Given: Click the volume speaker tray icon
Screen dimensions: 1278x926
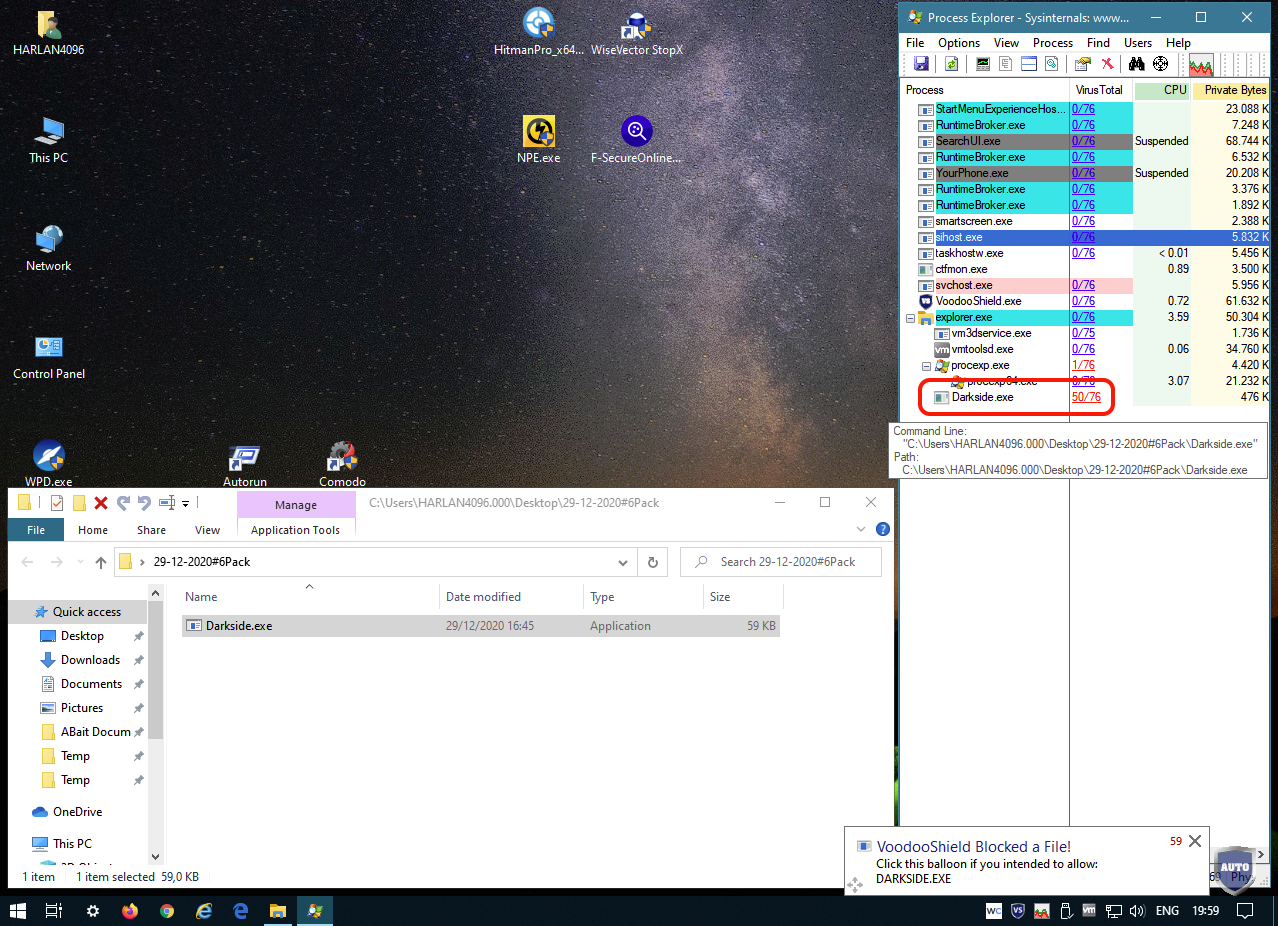Looking at the screenshot, I should tap(1136, 911).
